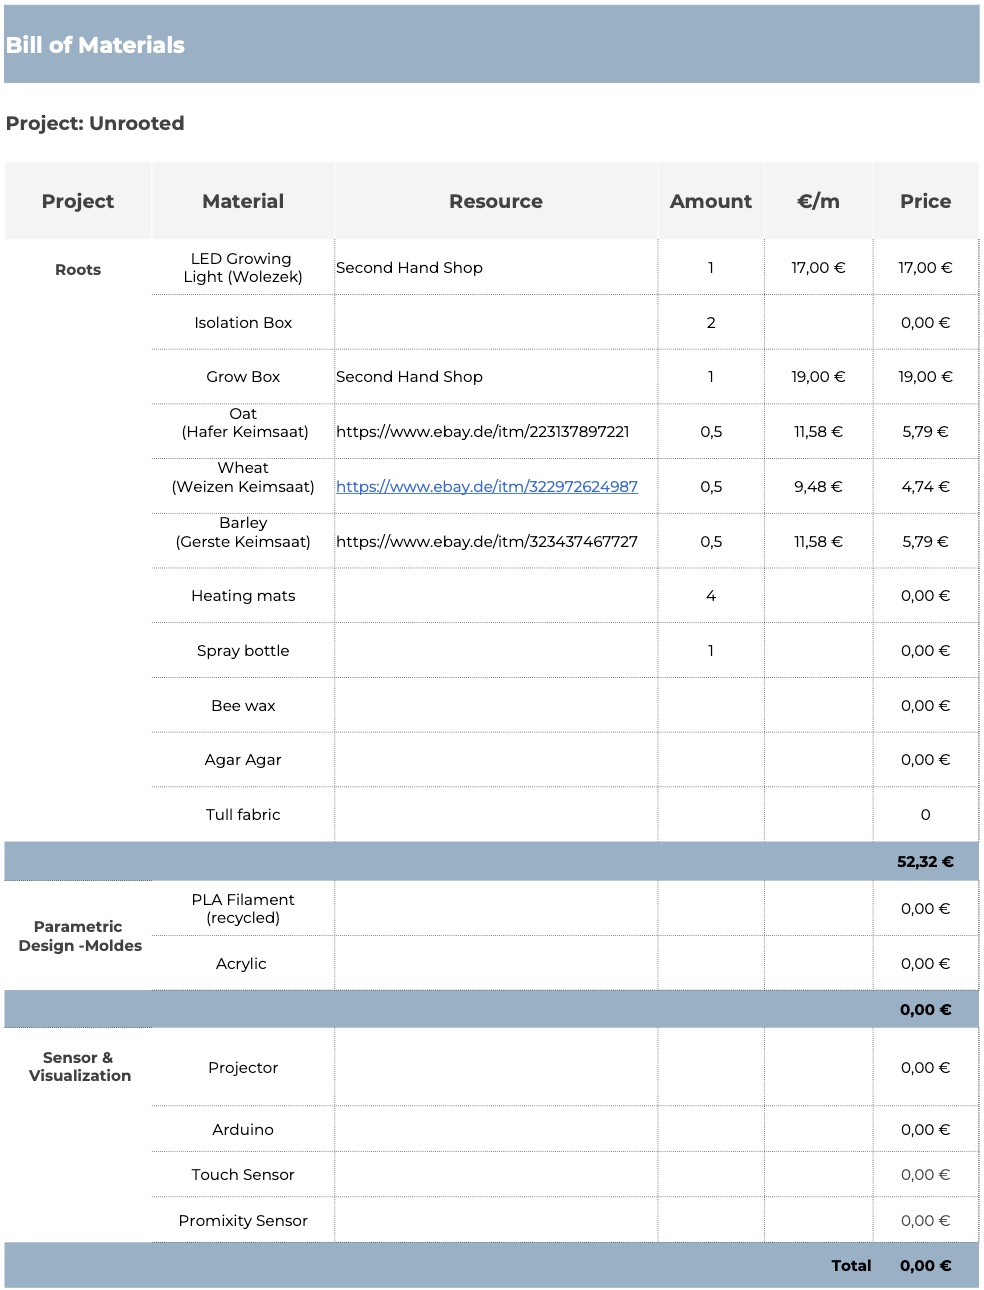The width and height of the screenshot is (984, 1290).
Task: Click the Total label in bottom row
Action: click(x=851, y=1266)
